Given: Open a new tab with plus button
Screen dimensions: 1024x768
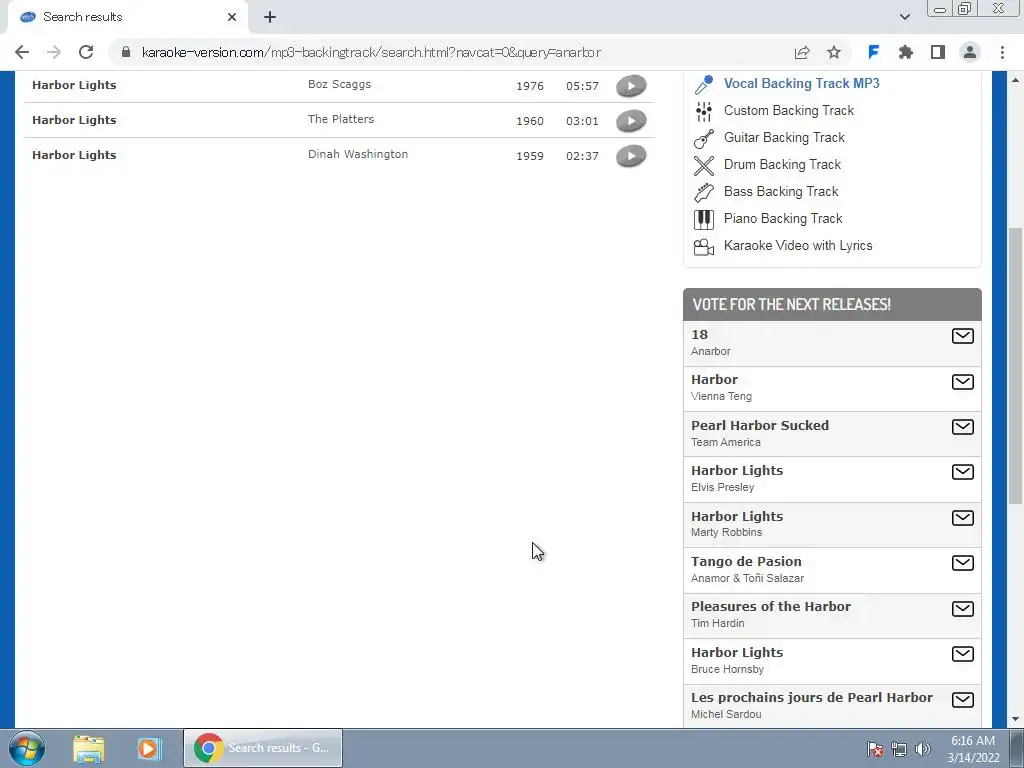Looking at the screenshot, I should pos(270,17).
